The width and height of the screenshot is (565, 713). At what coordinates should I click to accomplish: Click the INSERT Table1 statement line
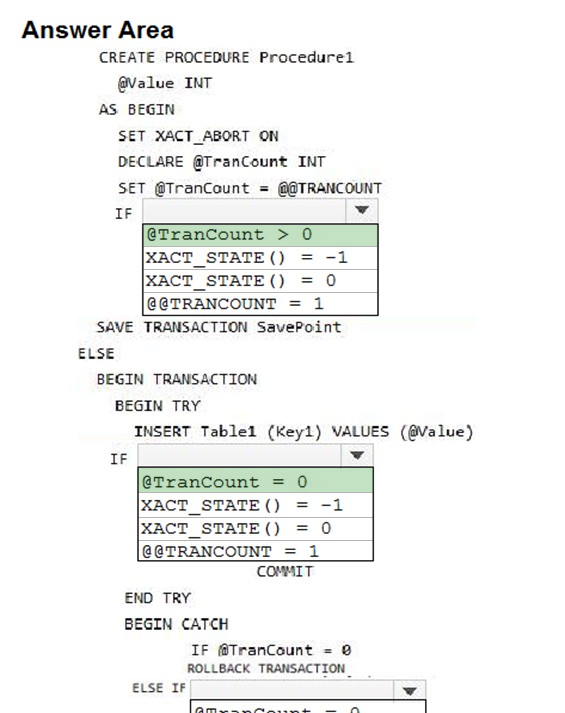(304, 432)
